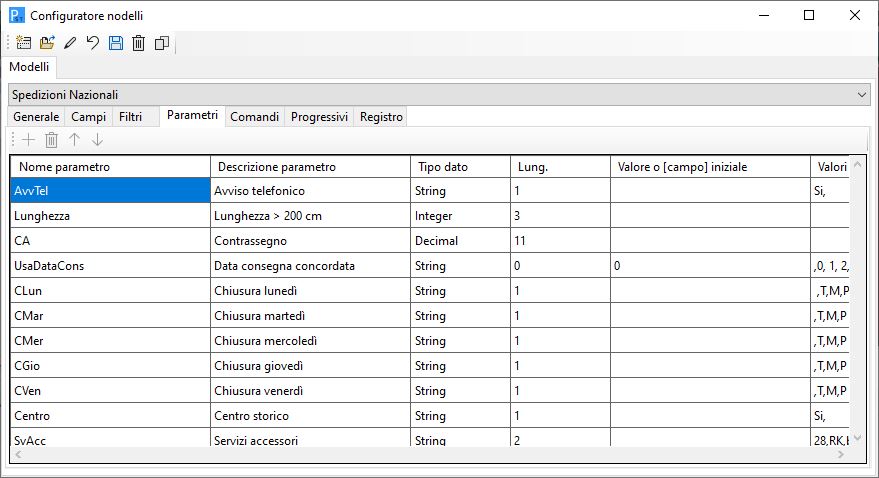Select the CA parameter name cell
The width and height of the screenshot is (879, 478).
(110, 240)
